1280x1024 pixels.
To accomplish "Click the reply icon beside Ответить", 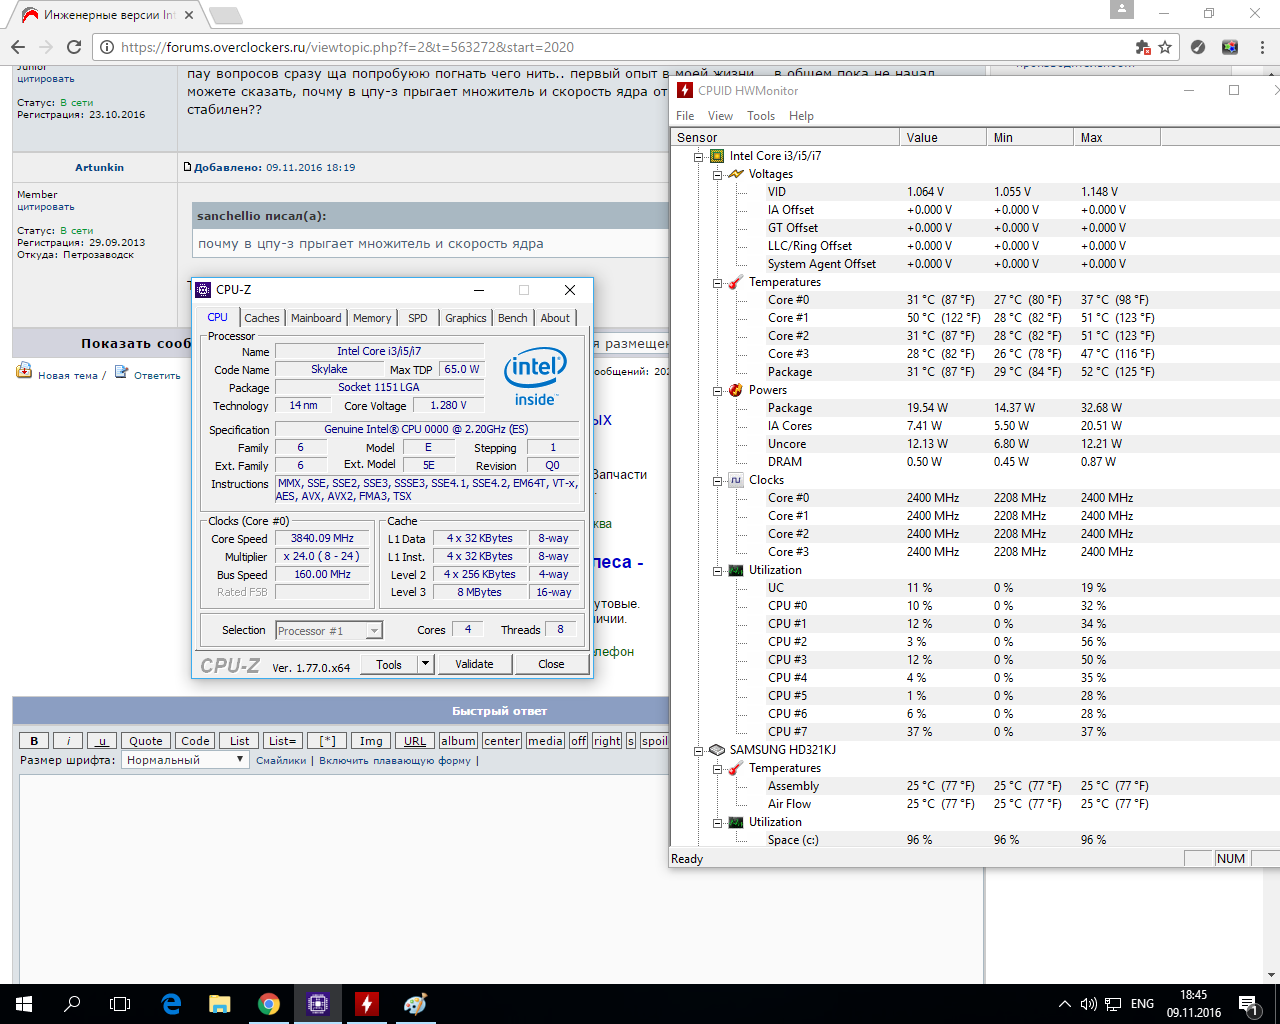I will [x=121, y=372].
